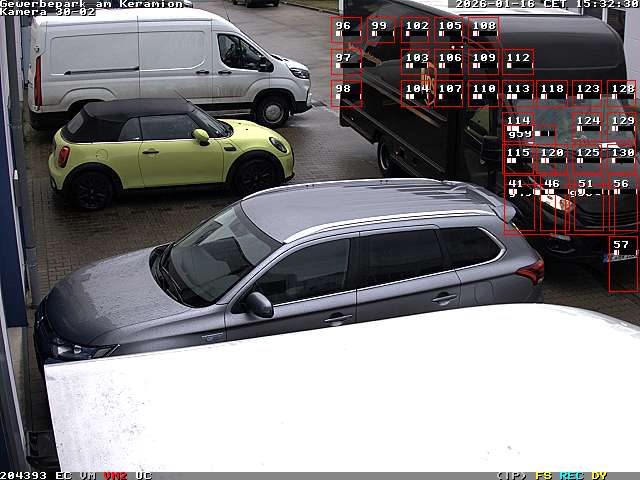640x480 pixels.
Task: Select motion detection zone 99
Action: pos(380,30)
